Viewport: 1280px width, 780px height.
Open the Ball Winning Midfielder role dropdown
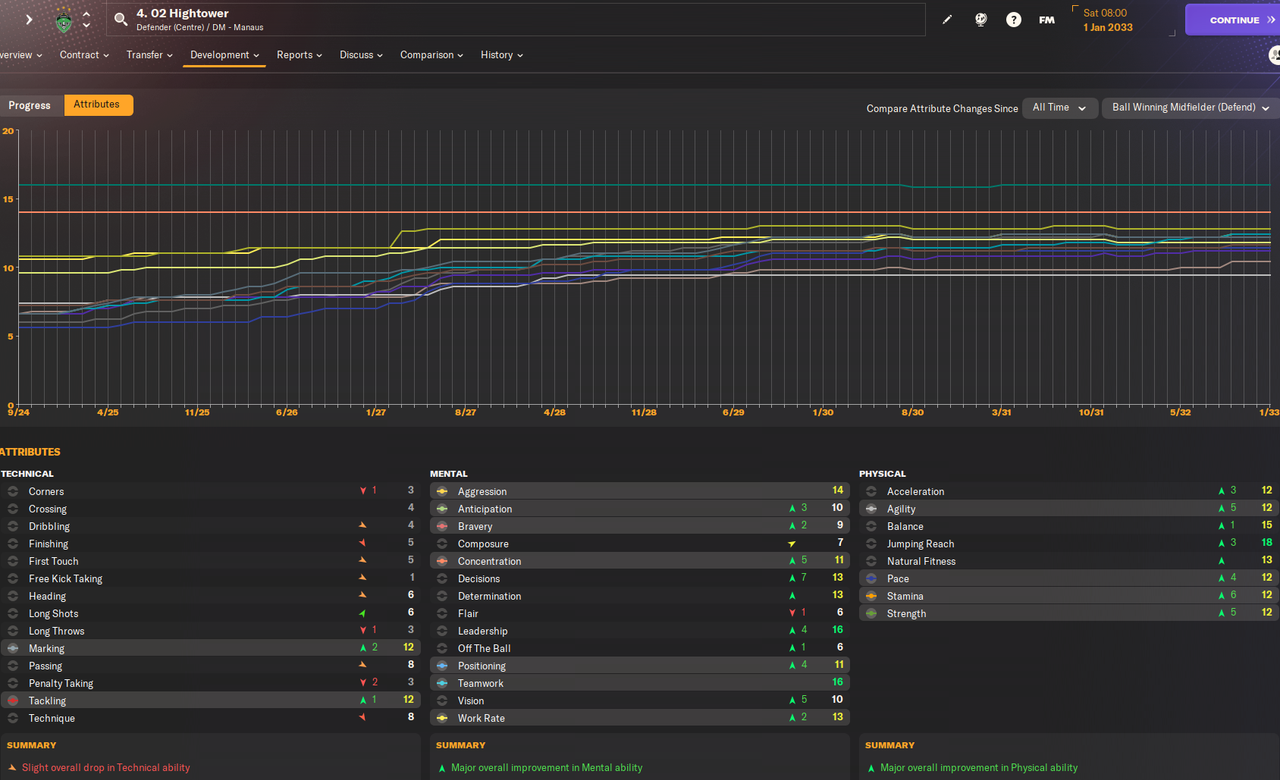[1190, 108]
